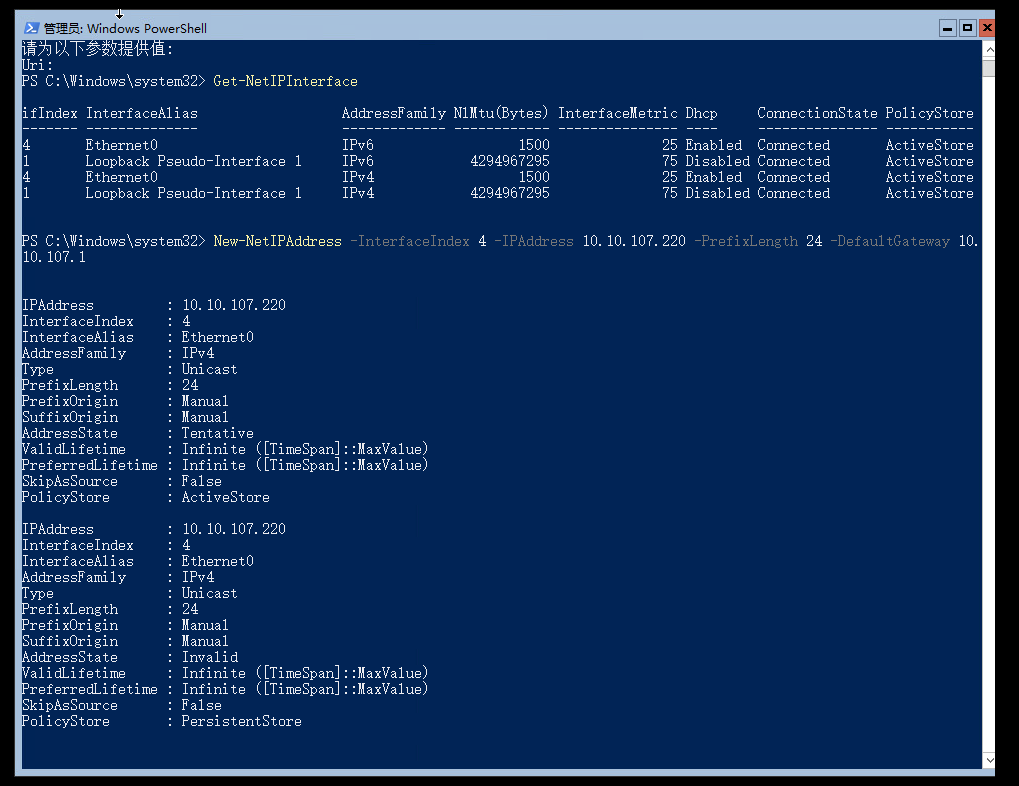Click the -DefaultGateway parameter text
Screen dimensions: 1019x786
[890, 241]
